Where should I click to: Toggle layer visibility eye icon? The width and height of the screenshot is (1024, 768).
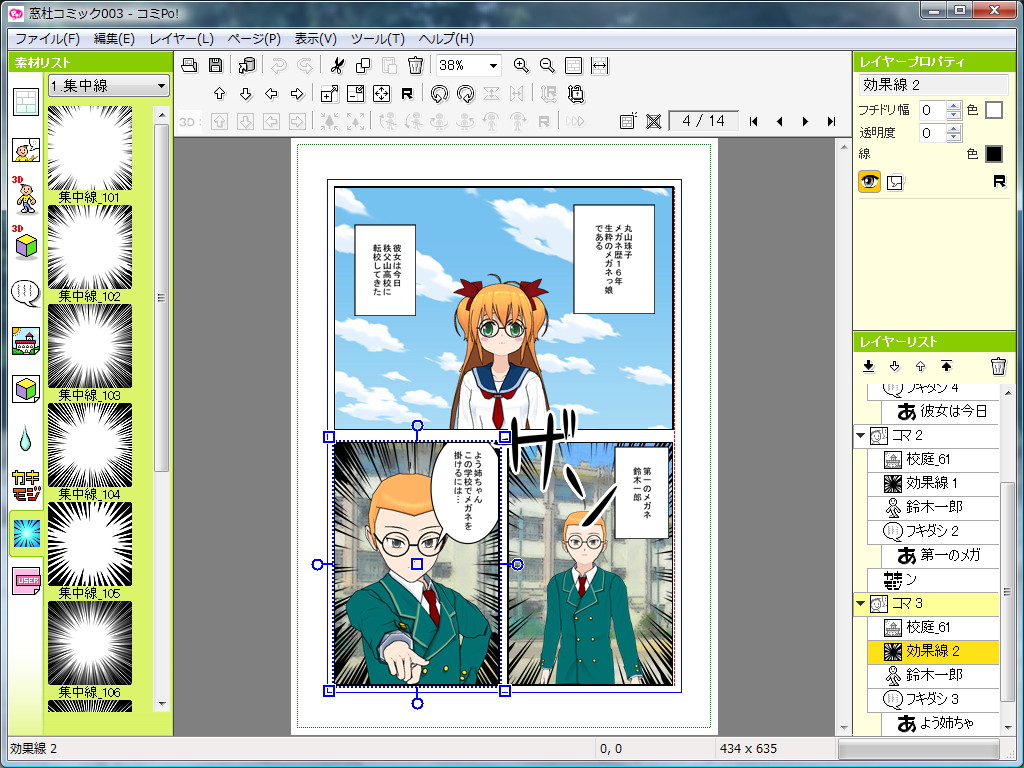[869, 182]
